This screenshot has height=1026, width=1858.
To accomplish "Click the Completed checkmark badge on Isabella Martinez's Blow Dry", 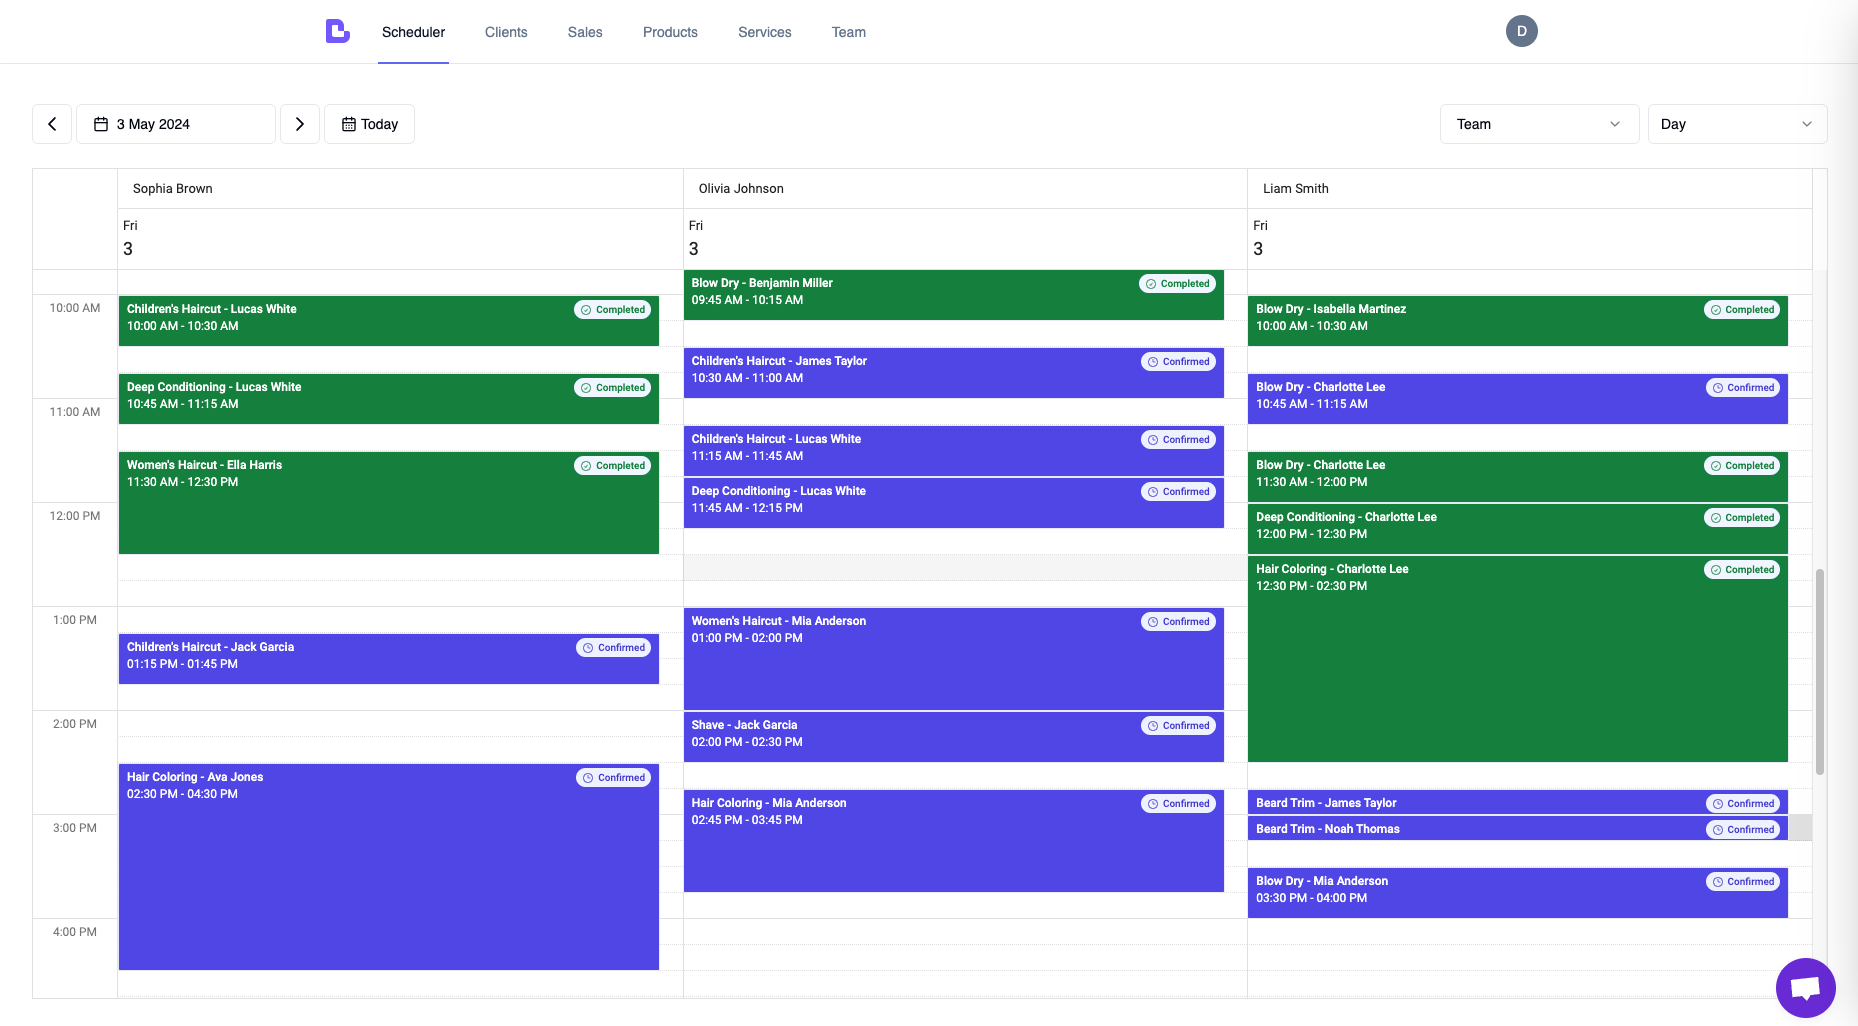I will (x=1742, y=309).
